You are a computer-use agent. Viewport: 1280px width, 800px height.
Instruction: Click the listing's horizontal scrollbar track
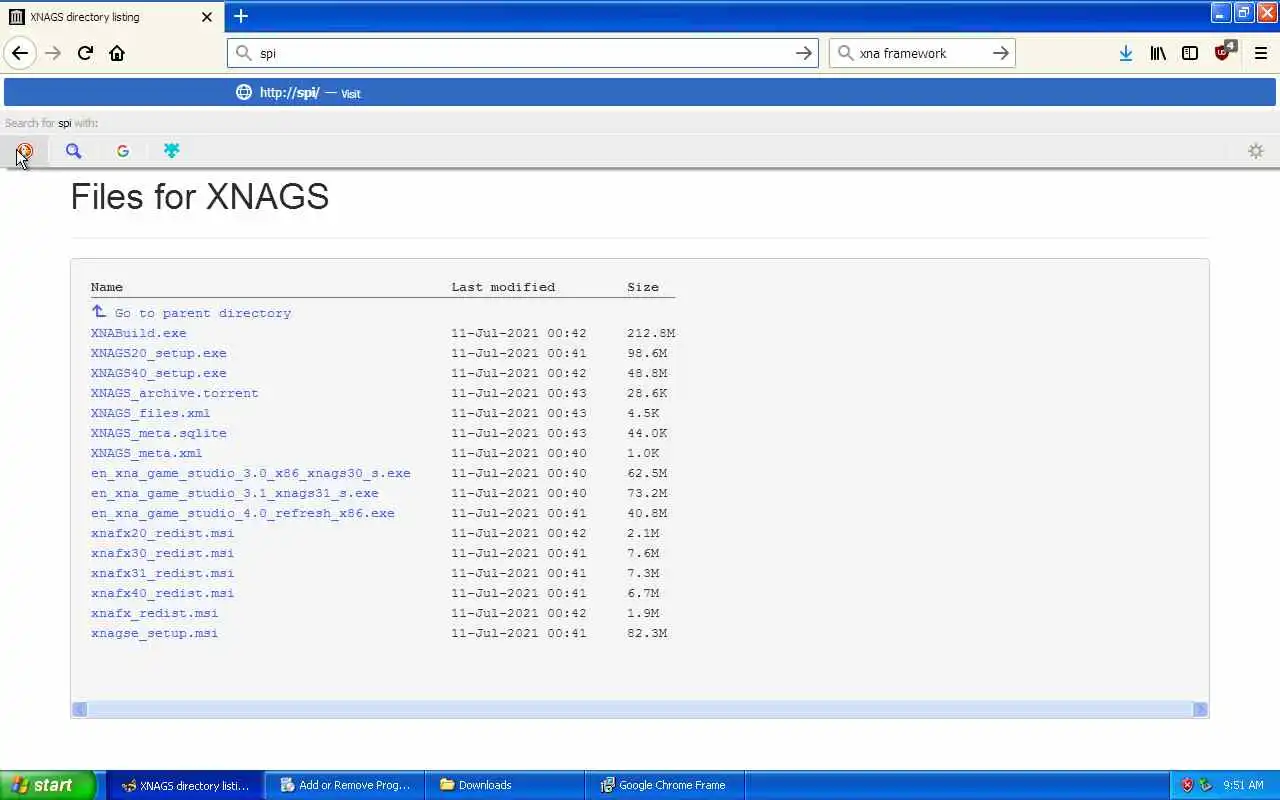point(640,709)
